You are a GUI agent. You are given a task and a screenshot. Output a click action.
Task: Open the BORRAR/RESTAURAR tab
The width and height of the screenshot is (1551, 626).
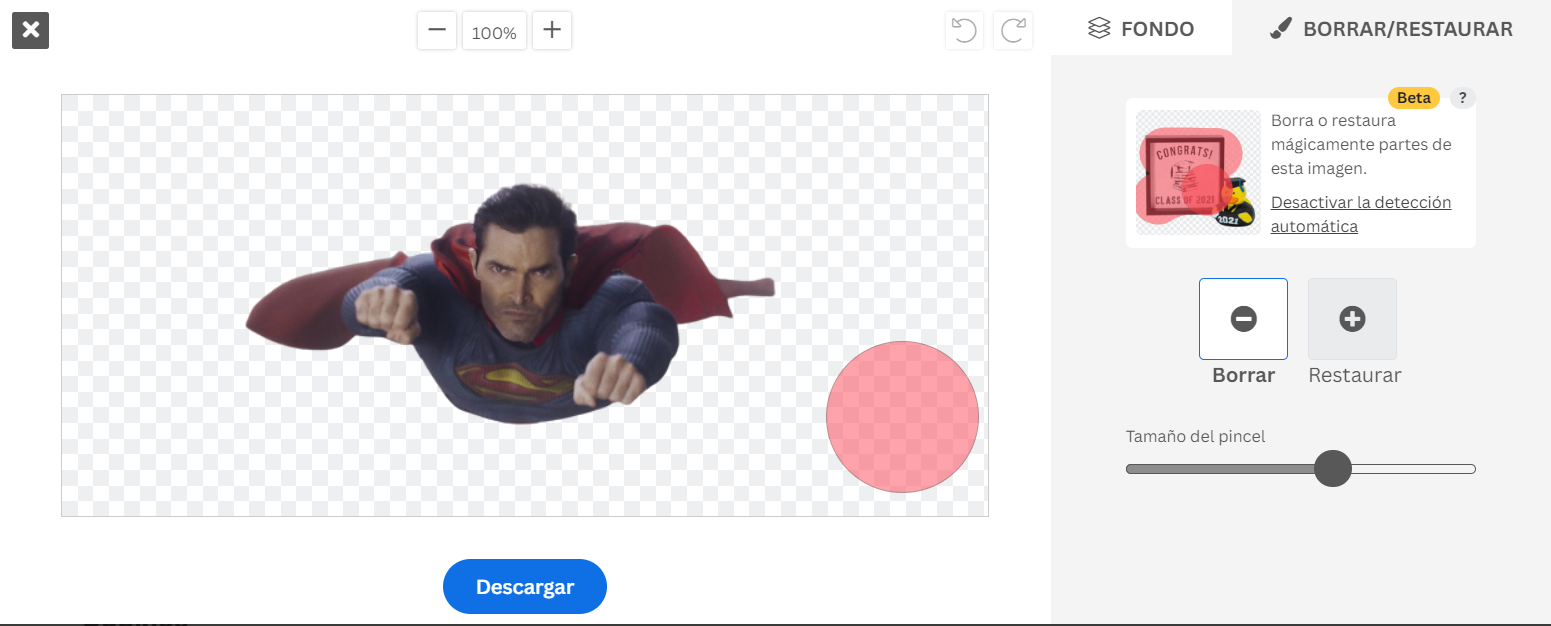(x=1391, y=29)
